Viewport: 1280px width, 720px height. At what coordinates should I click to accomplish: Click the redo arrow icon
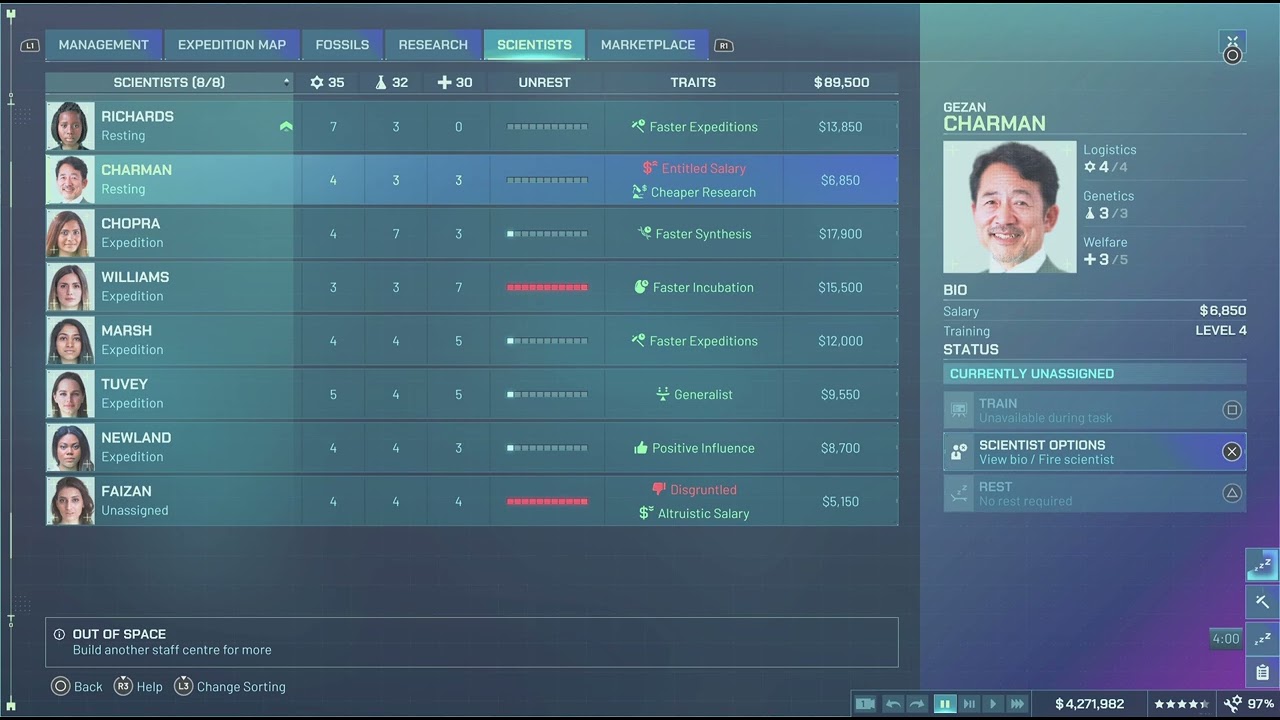(x=917, y=704)
